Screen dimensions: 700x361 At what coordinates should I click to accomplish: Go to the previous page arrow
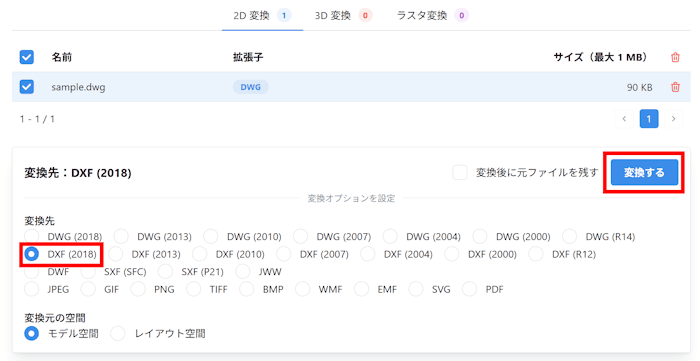click(x=624, y=119)
